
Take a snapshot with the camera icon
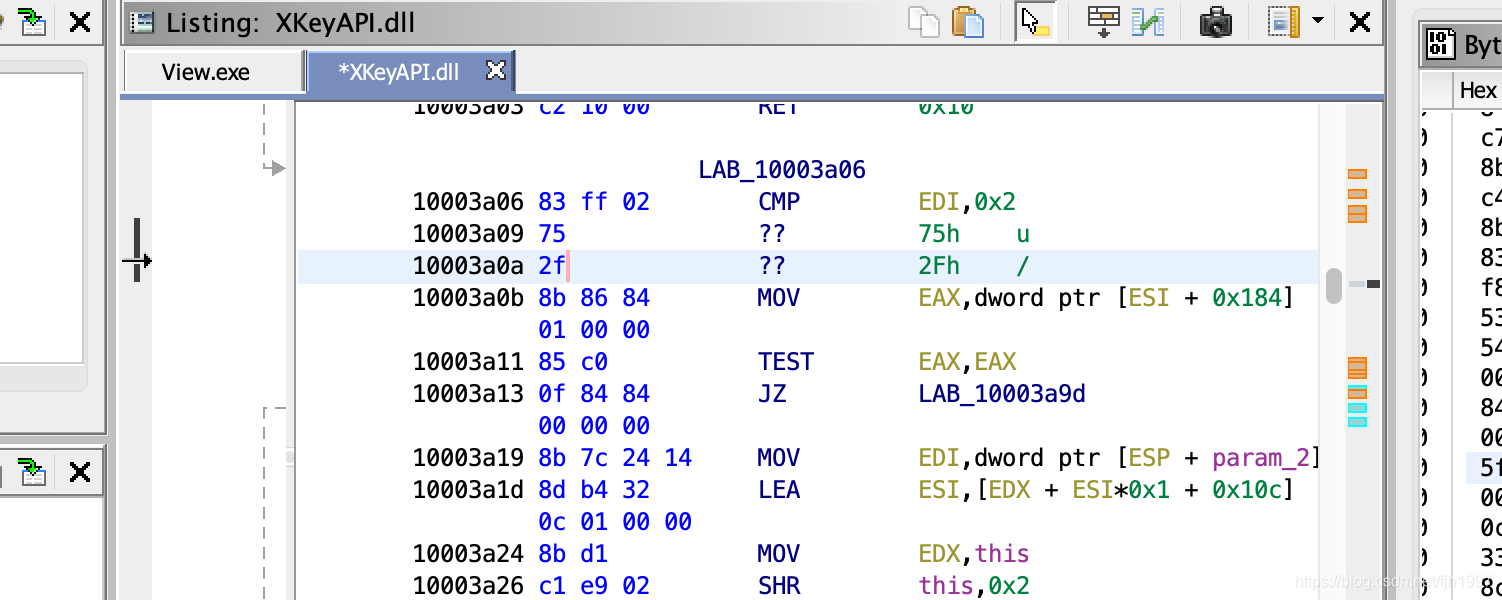1215,22
